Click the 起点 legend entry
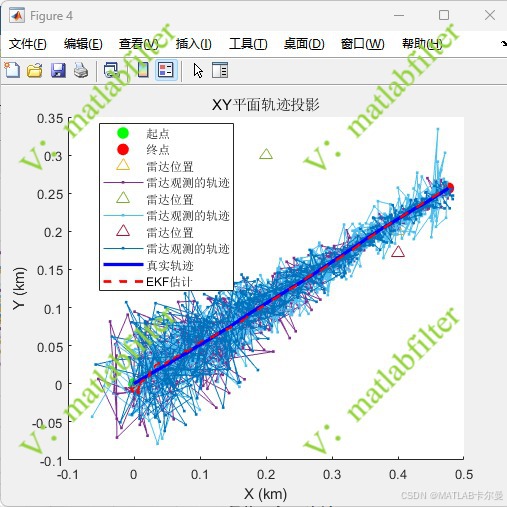This screenshot has width=507, height=507. tap(158, 133)
